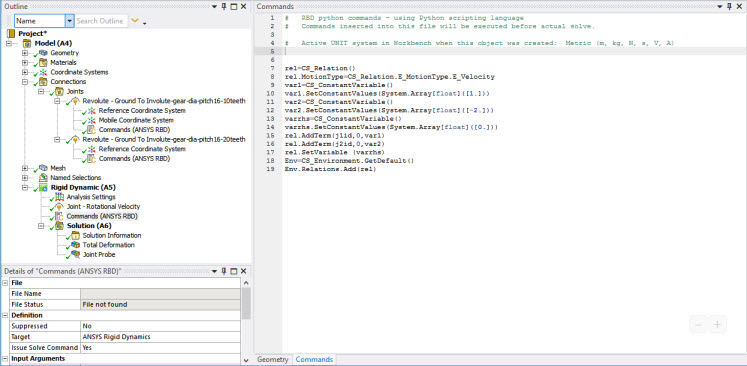Toggle the pin on the Commands panel
The image size is (747, 366).
(729, 6)
